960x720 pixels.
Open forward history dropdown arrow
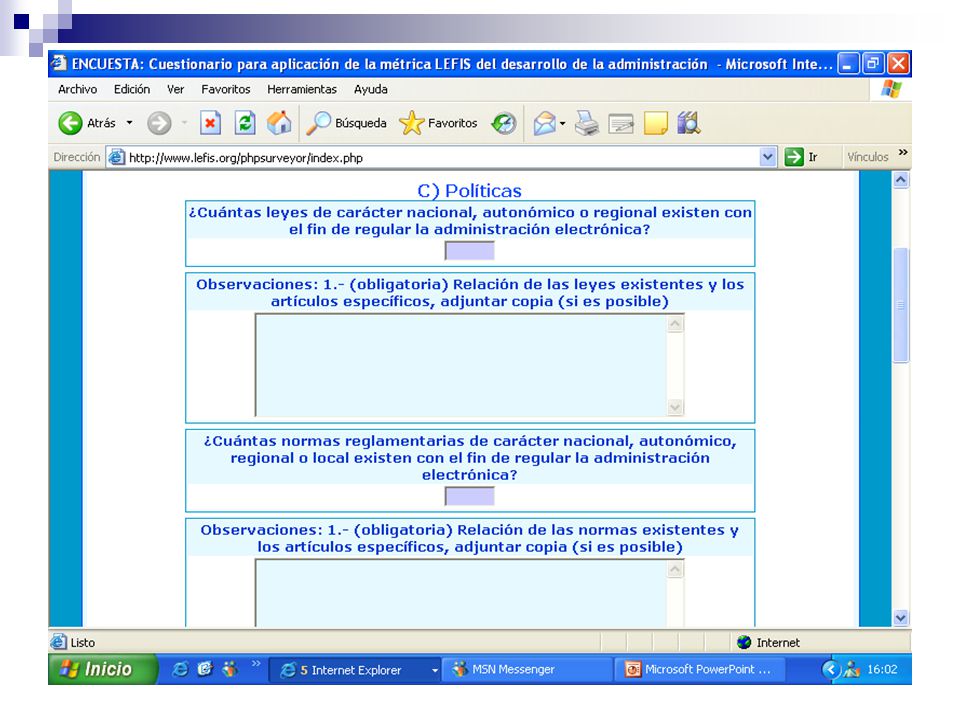coord(184,123)
